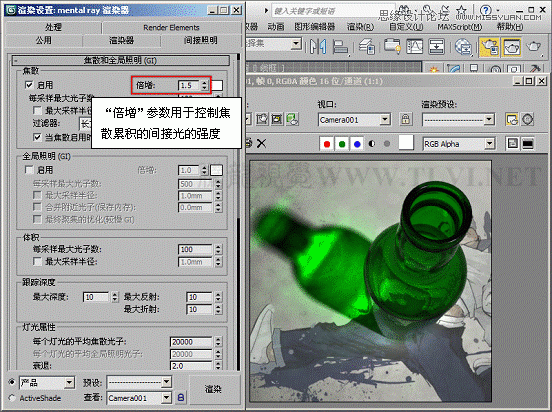552x412 pixels.
Task: Click the Align tool icon
Action: (340, 46)
